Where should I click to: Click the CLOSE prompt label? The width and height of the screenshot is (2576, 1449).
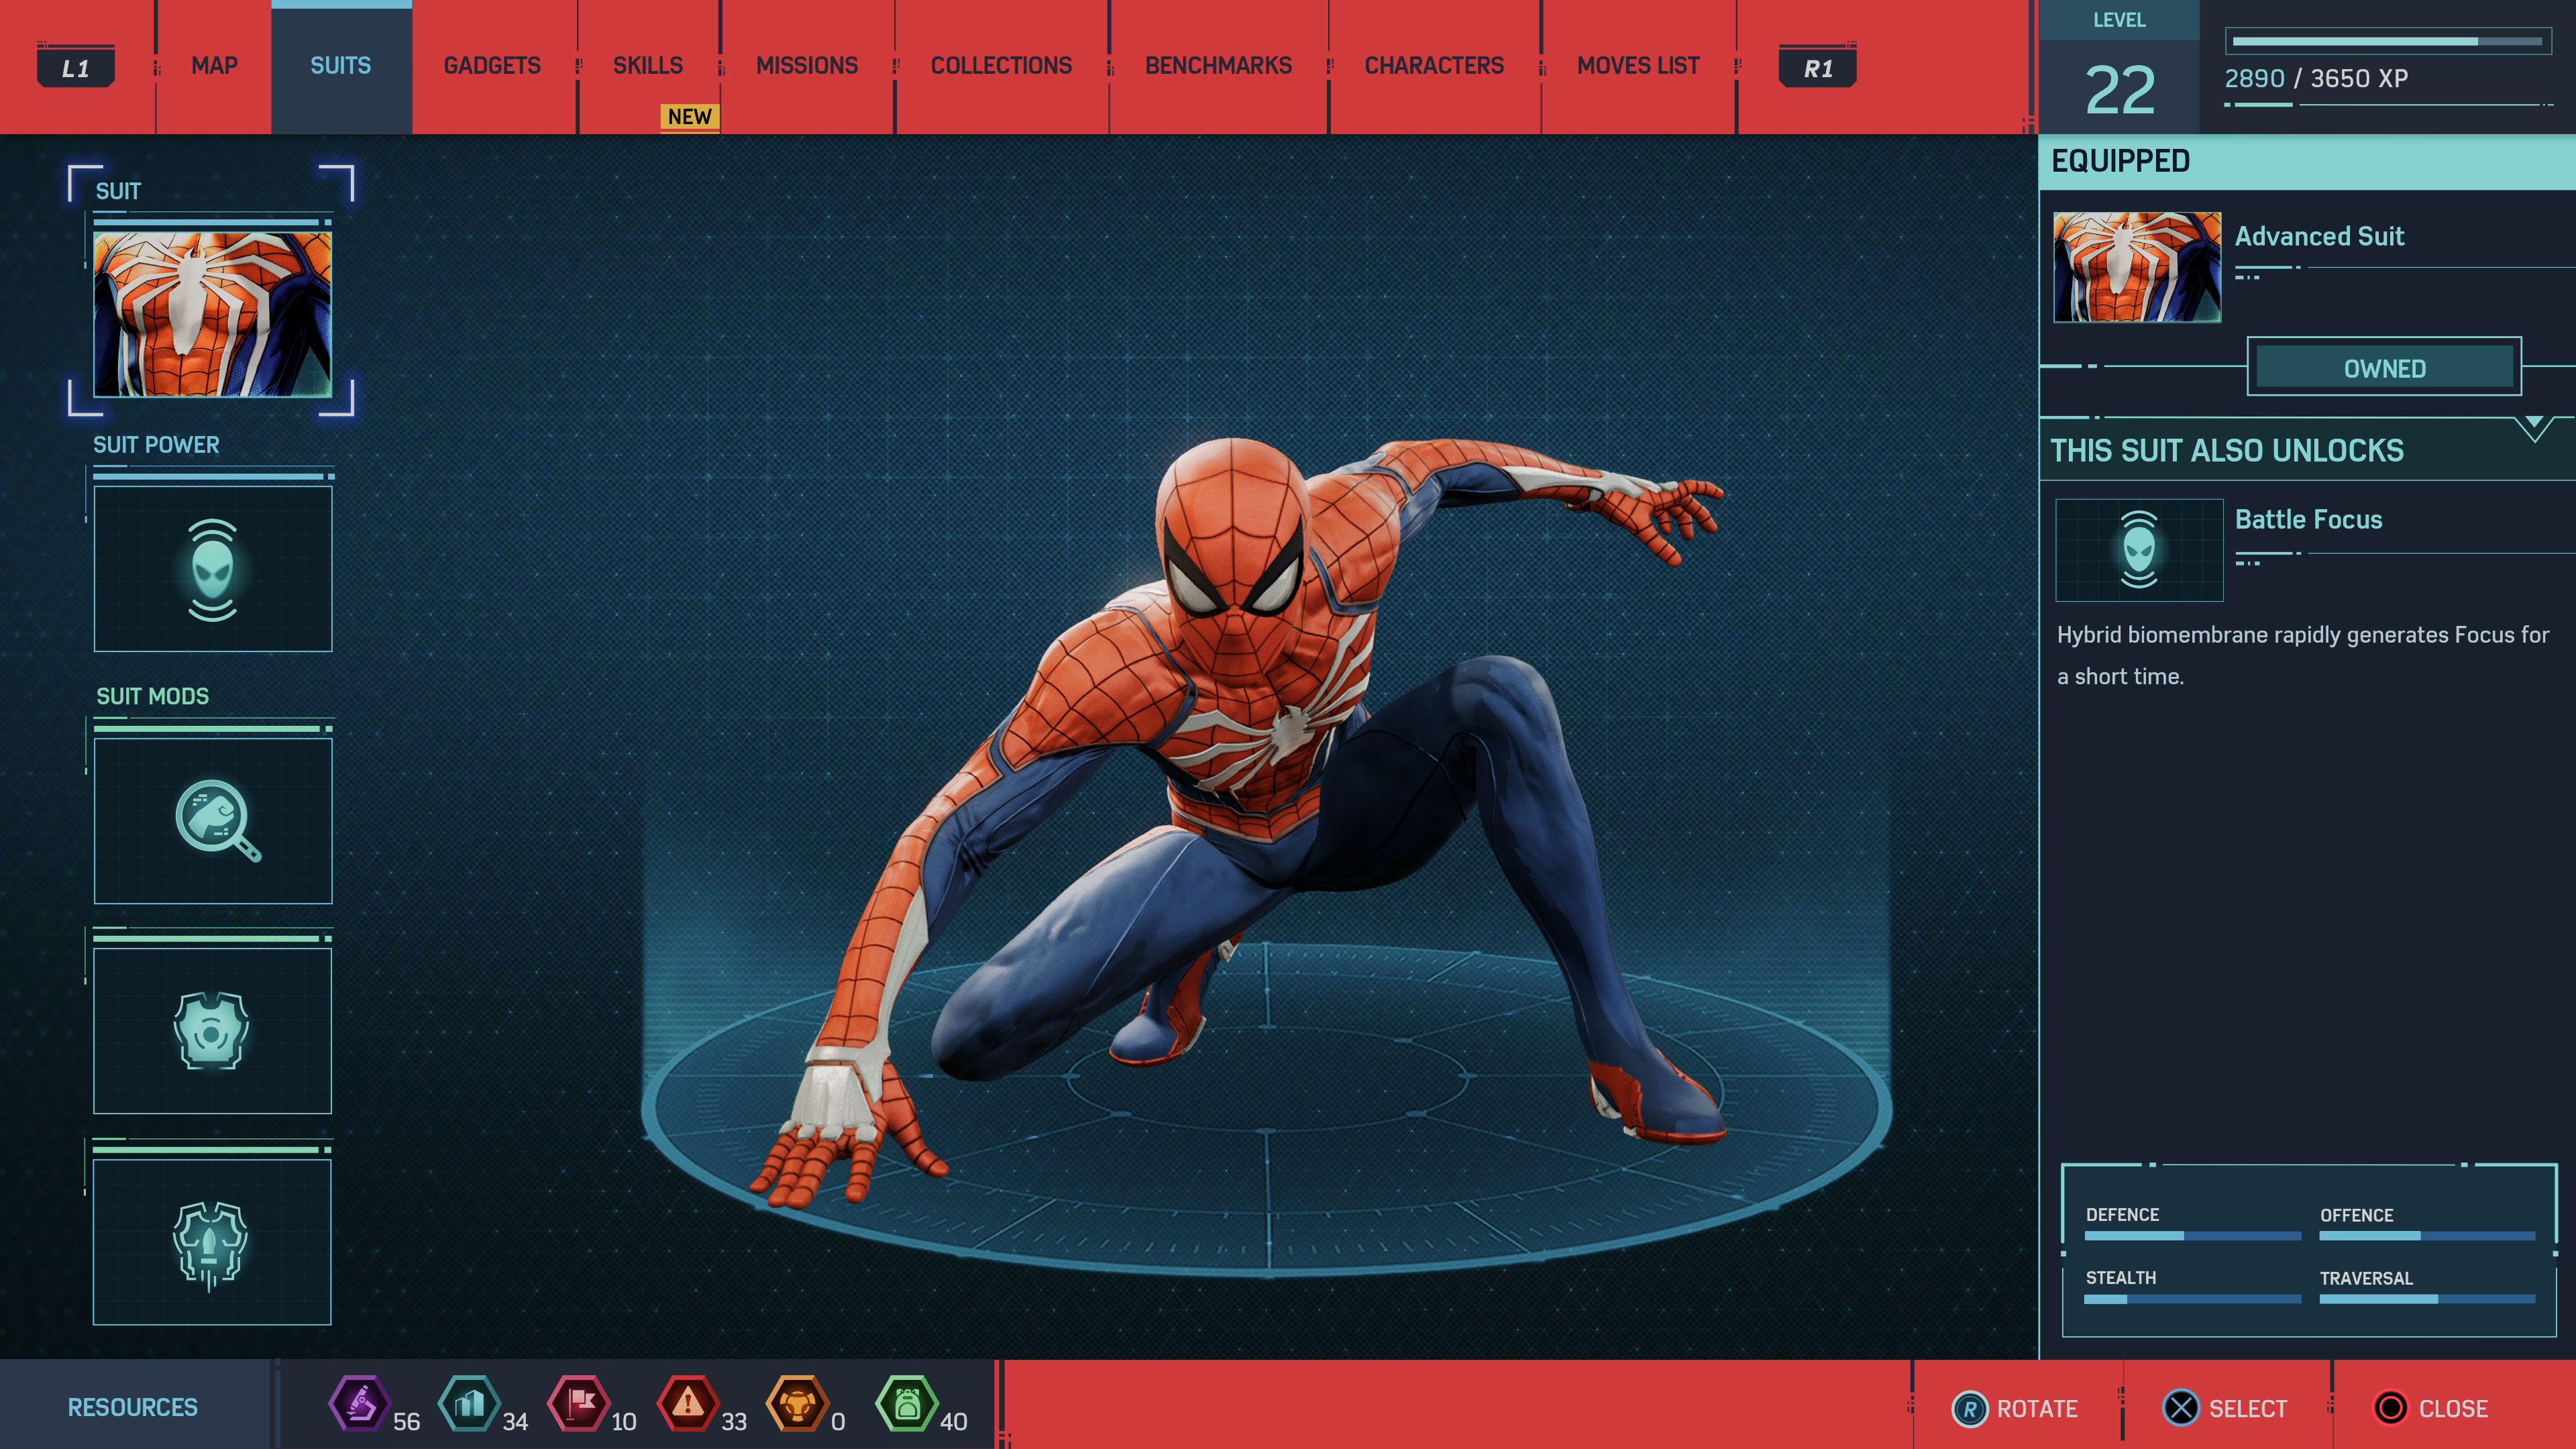tap(2453, 1409)
